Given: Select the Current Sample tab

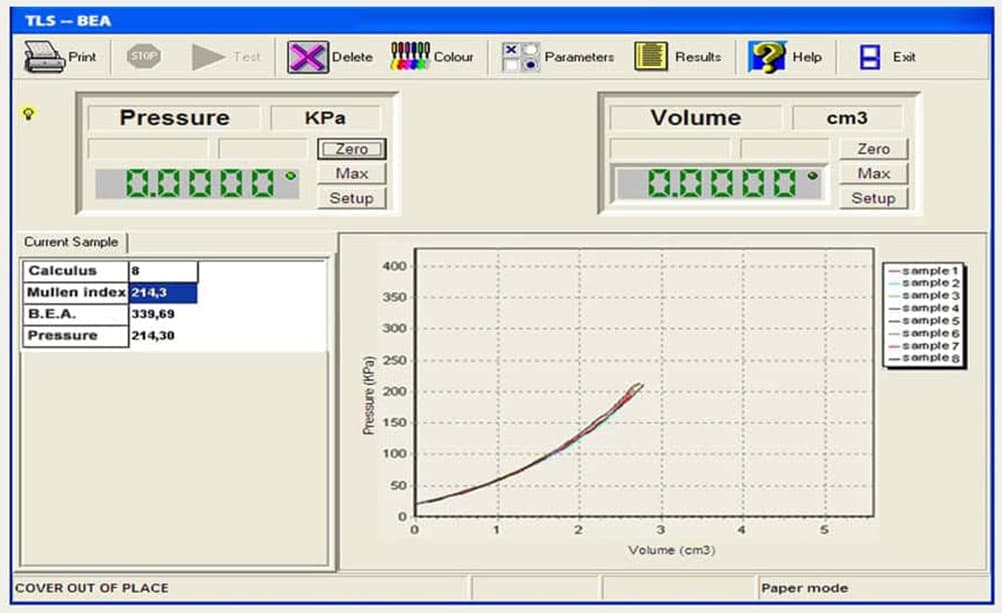Looking at the screenshot, I should click(x=71, y=242).
